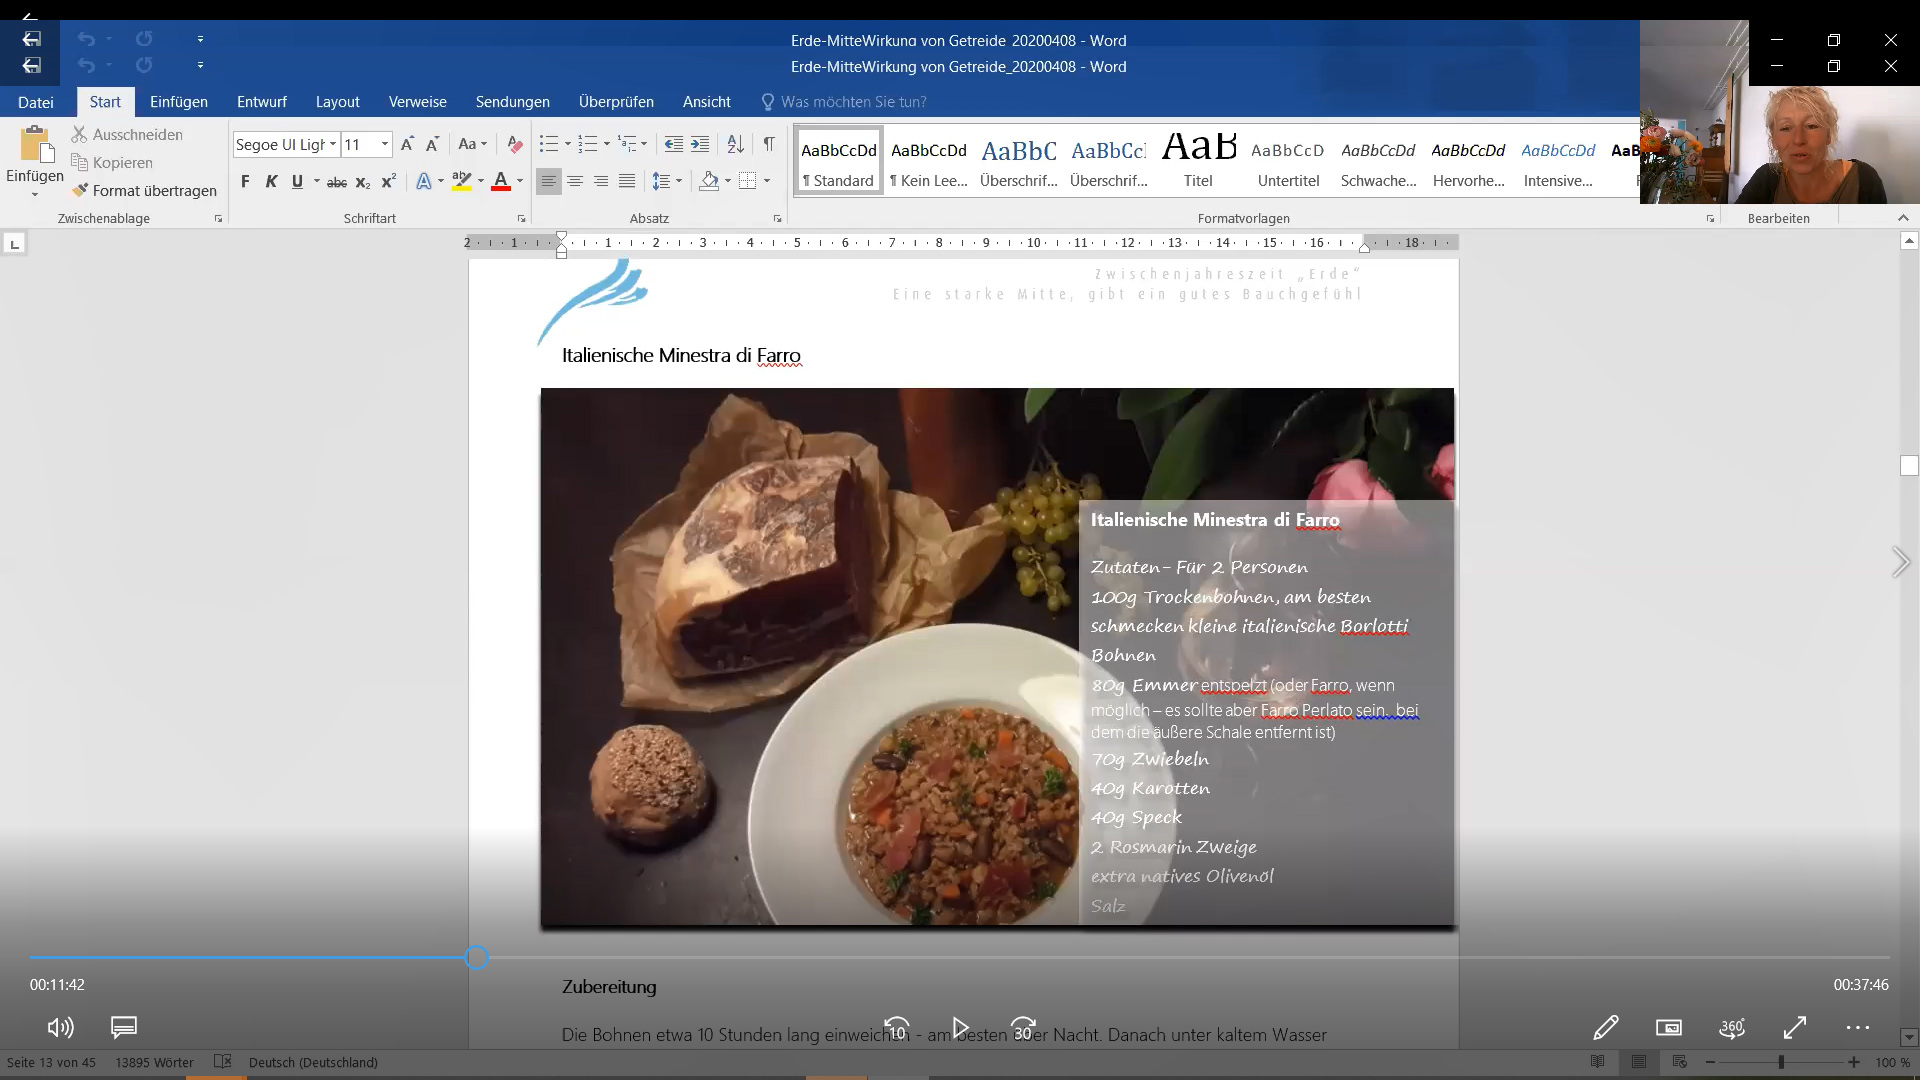Click the spelling check icon in the status bar
The image size is (1920, 1080).
tap(223, 1062)
